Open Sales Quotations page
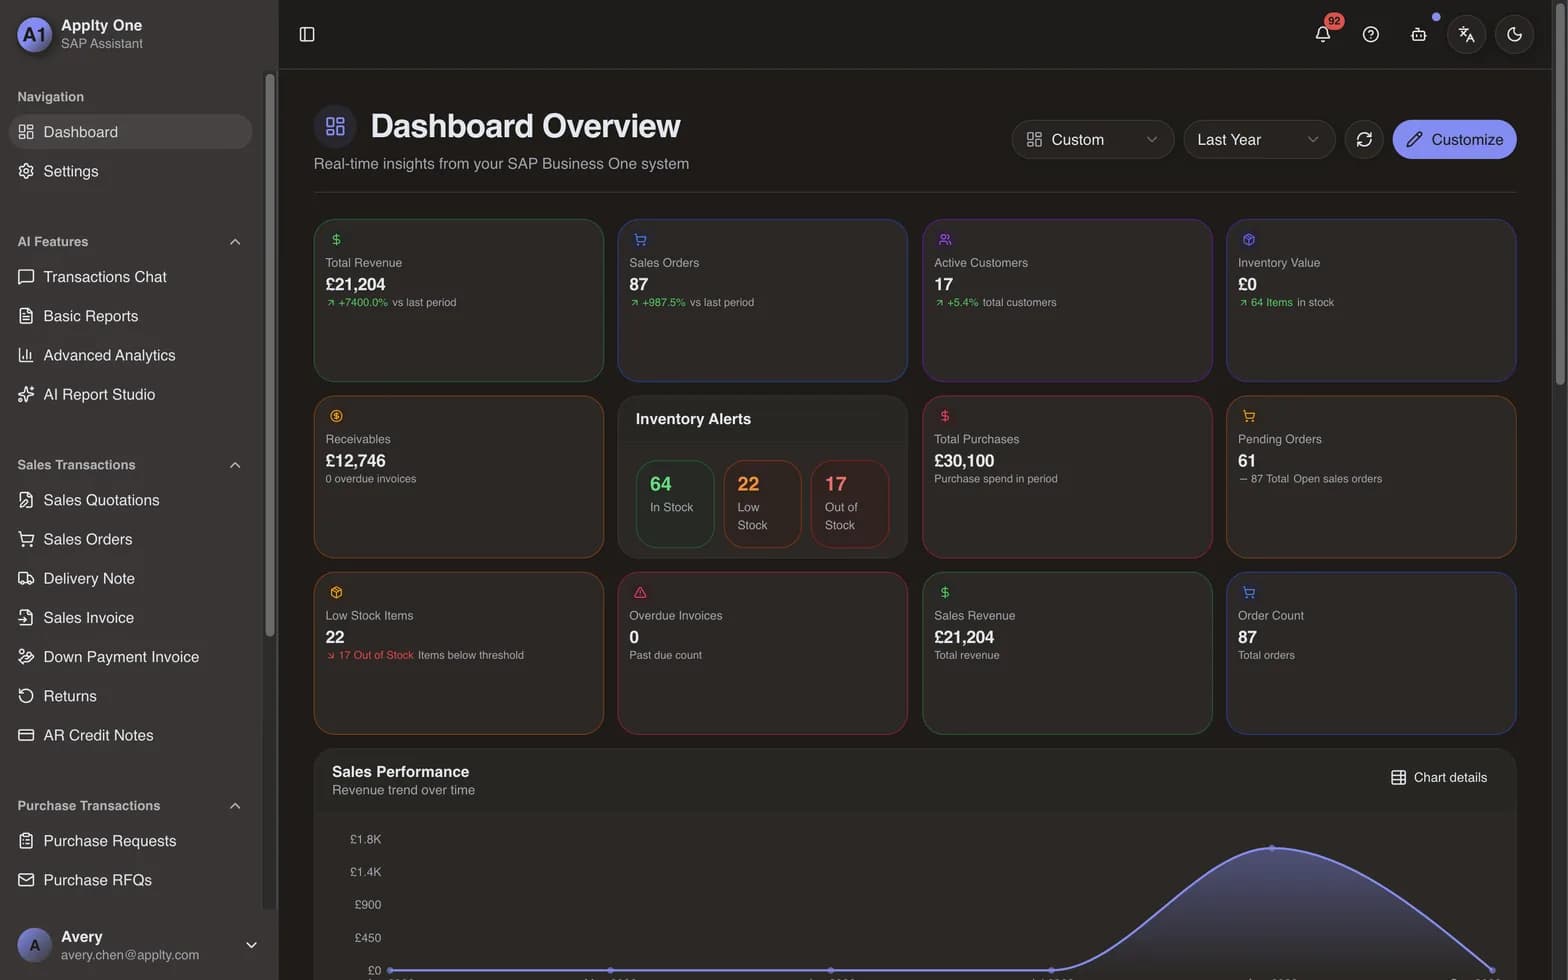The image size is (1568, 980). coord(130,500)
